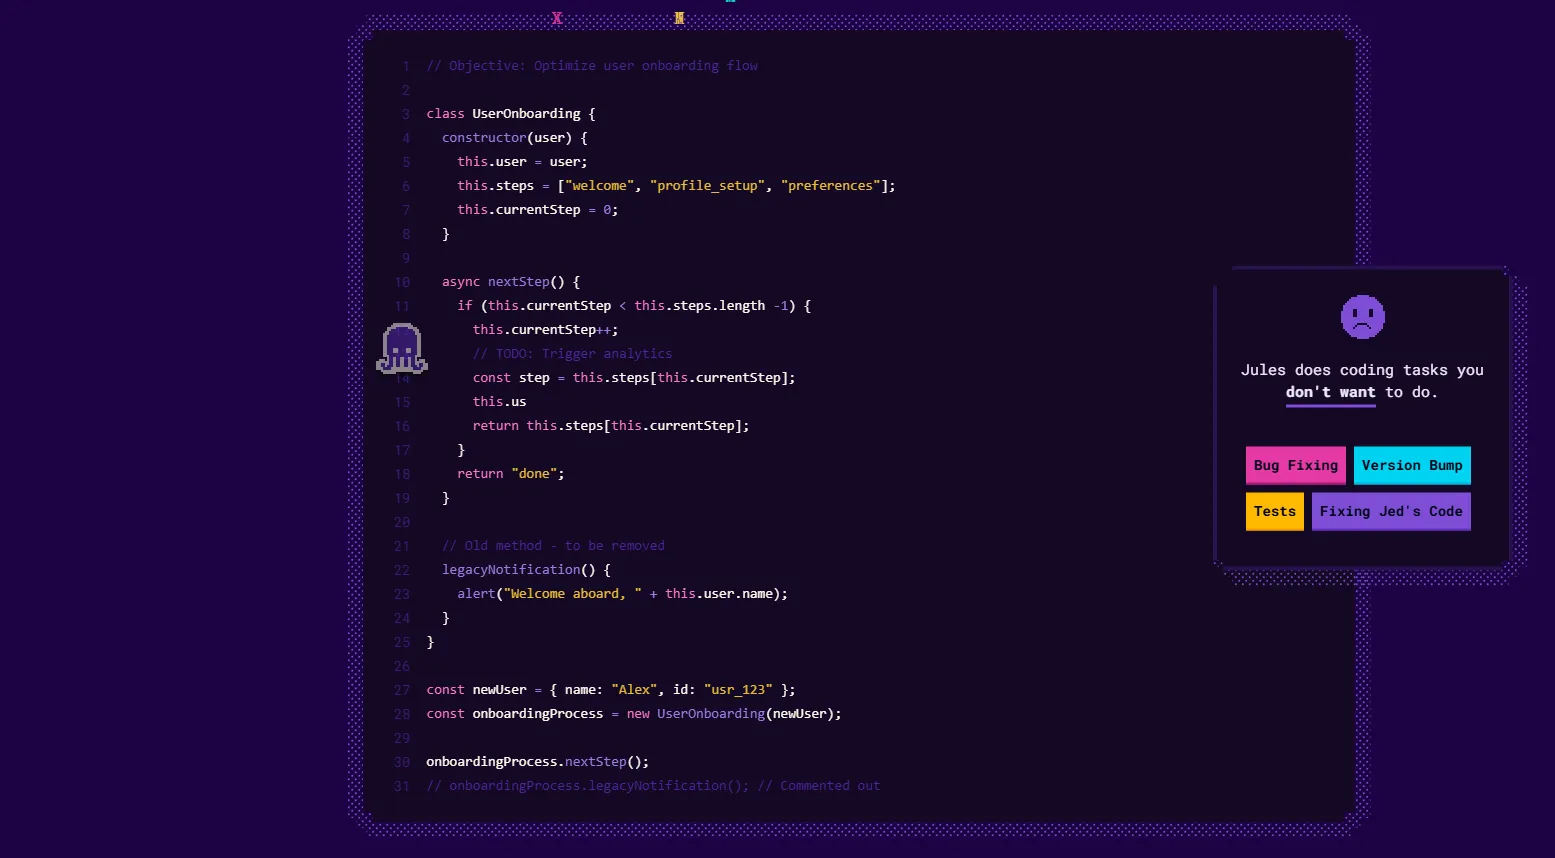Click the incomplete "this.us" code line

tap(499, 402)
